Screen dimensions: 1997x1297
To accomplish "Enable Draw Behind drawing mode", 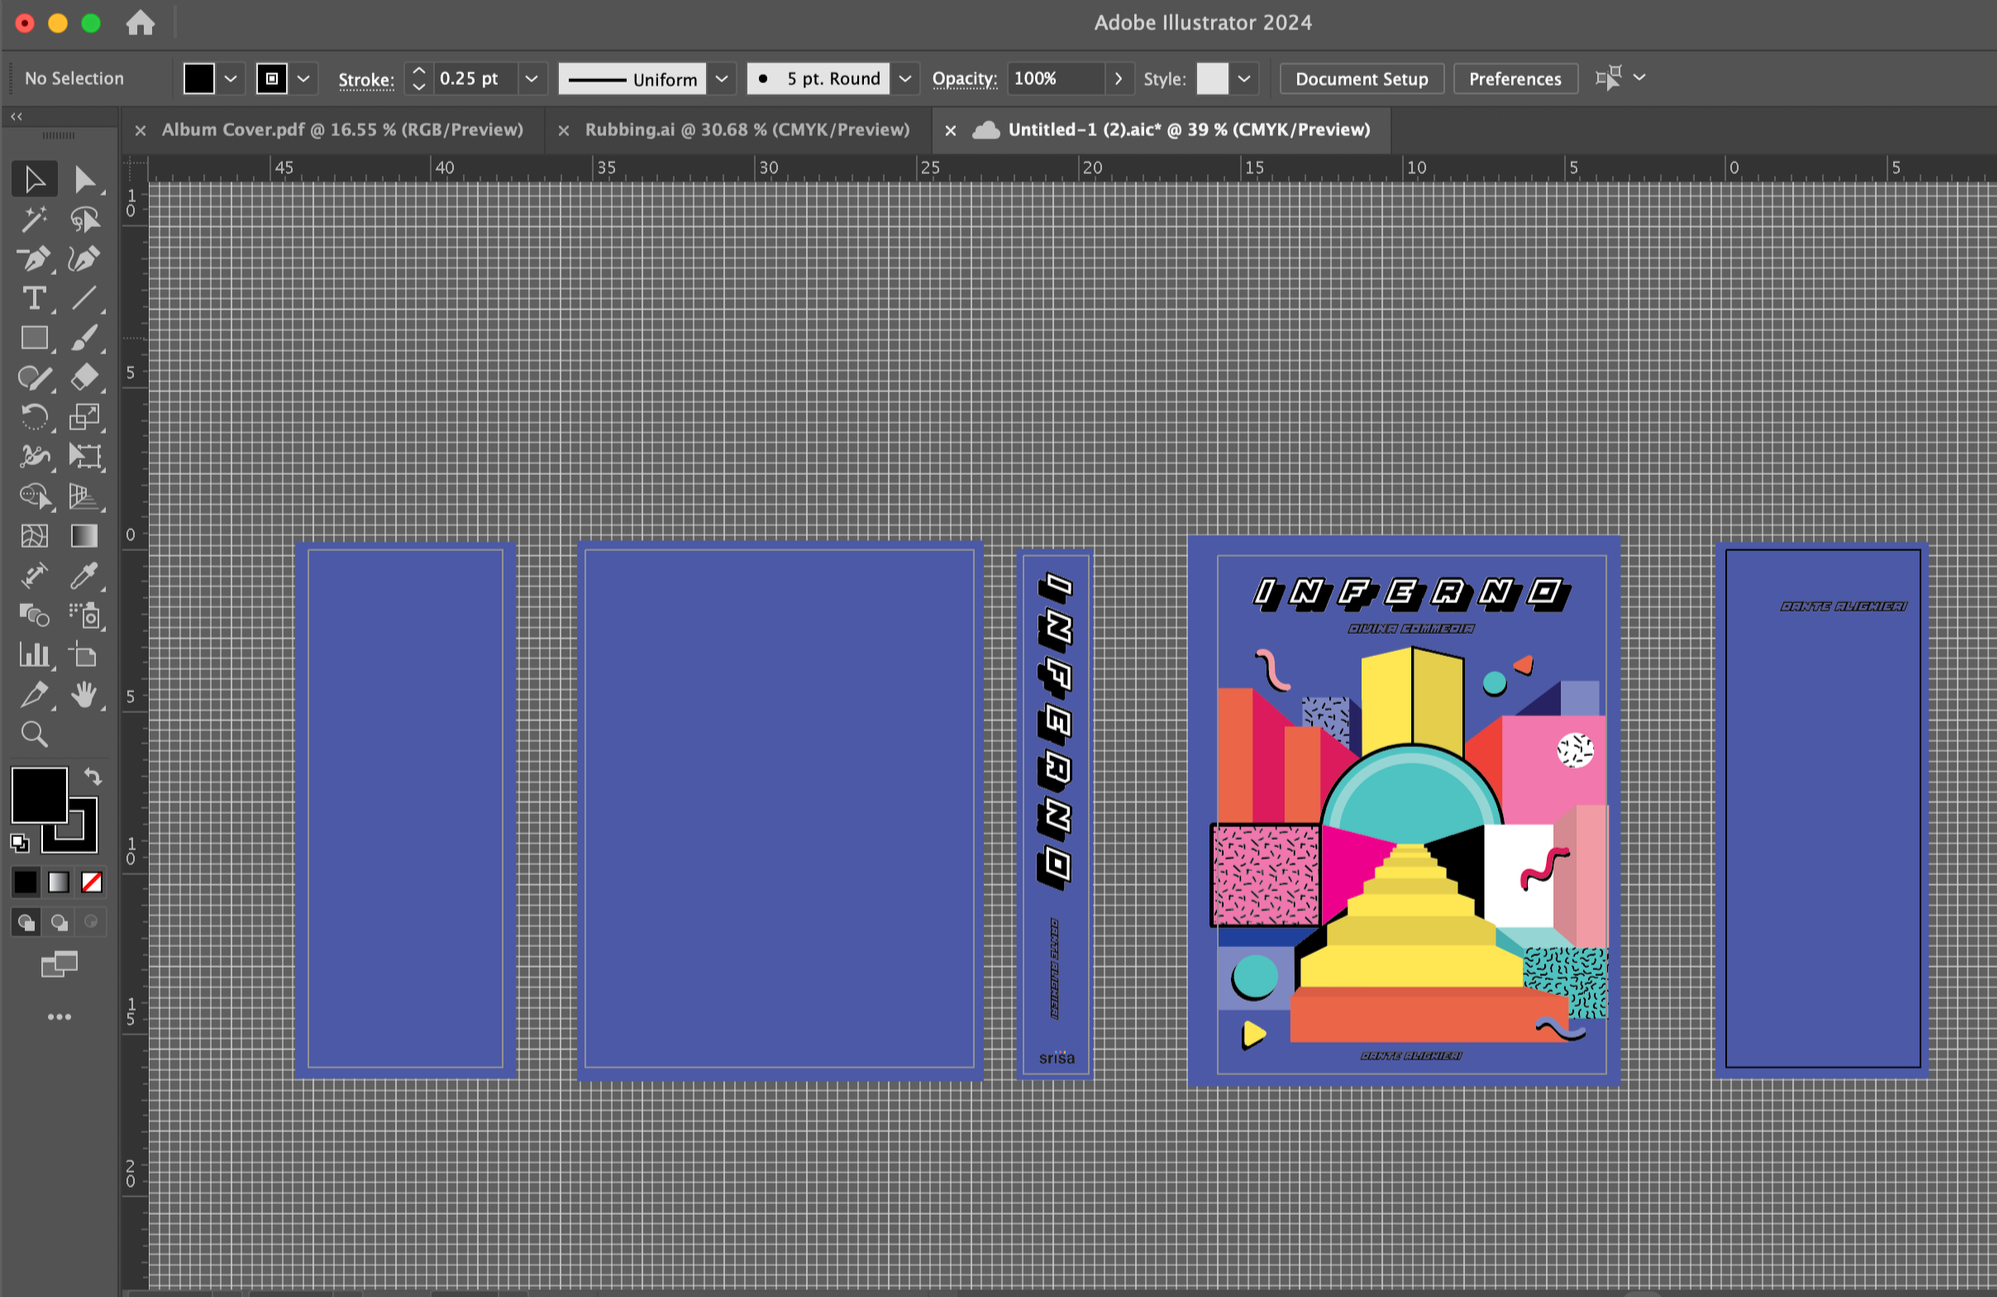I will tap(59, 922).
